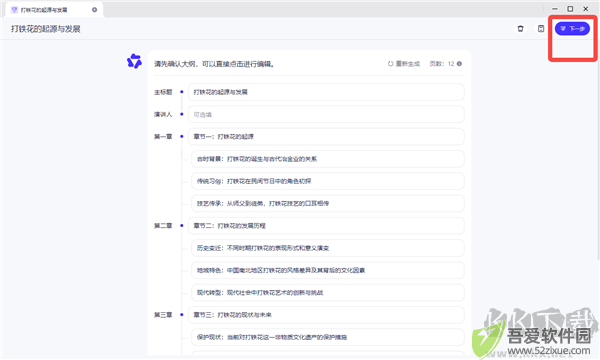The height and width of the screenshot is (360, 600).
Task: Edit the 古时背景 outline item
Action: click(x=328, y=159)
